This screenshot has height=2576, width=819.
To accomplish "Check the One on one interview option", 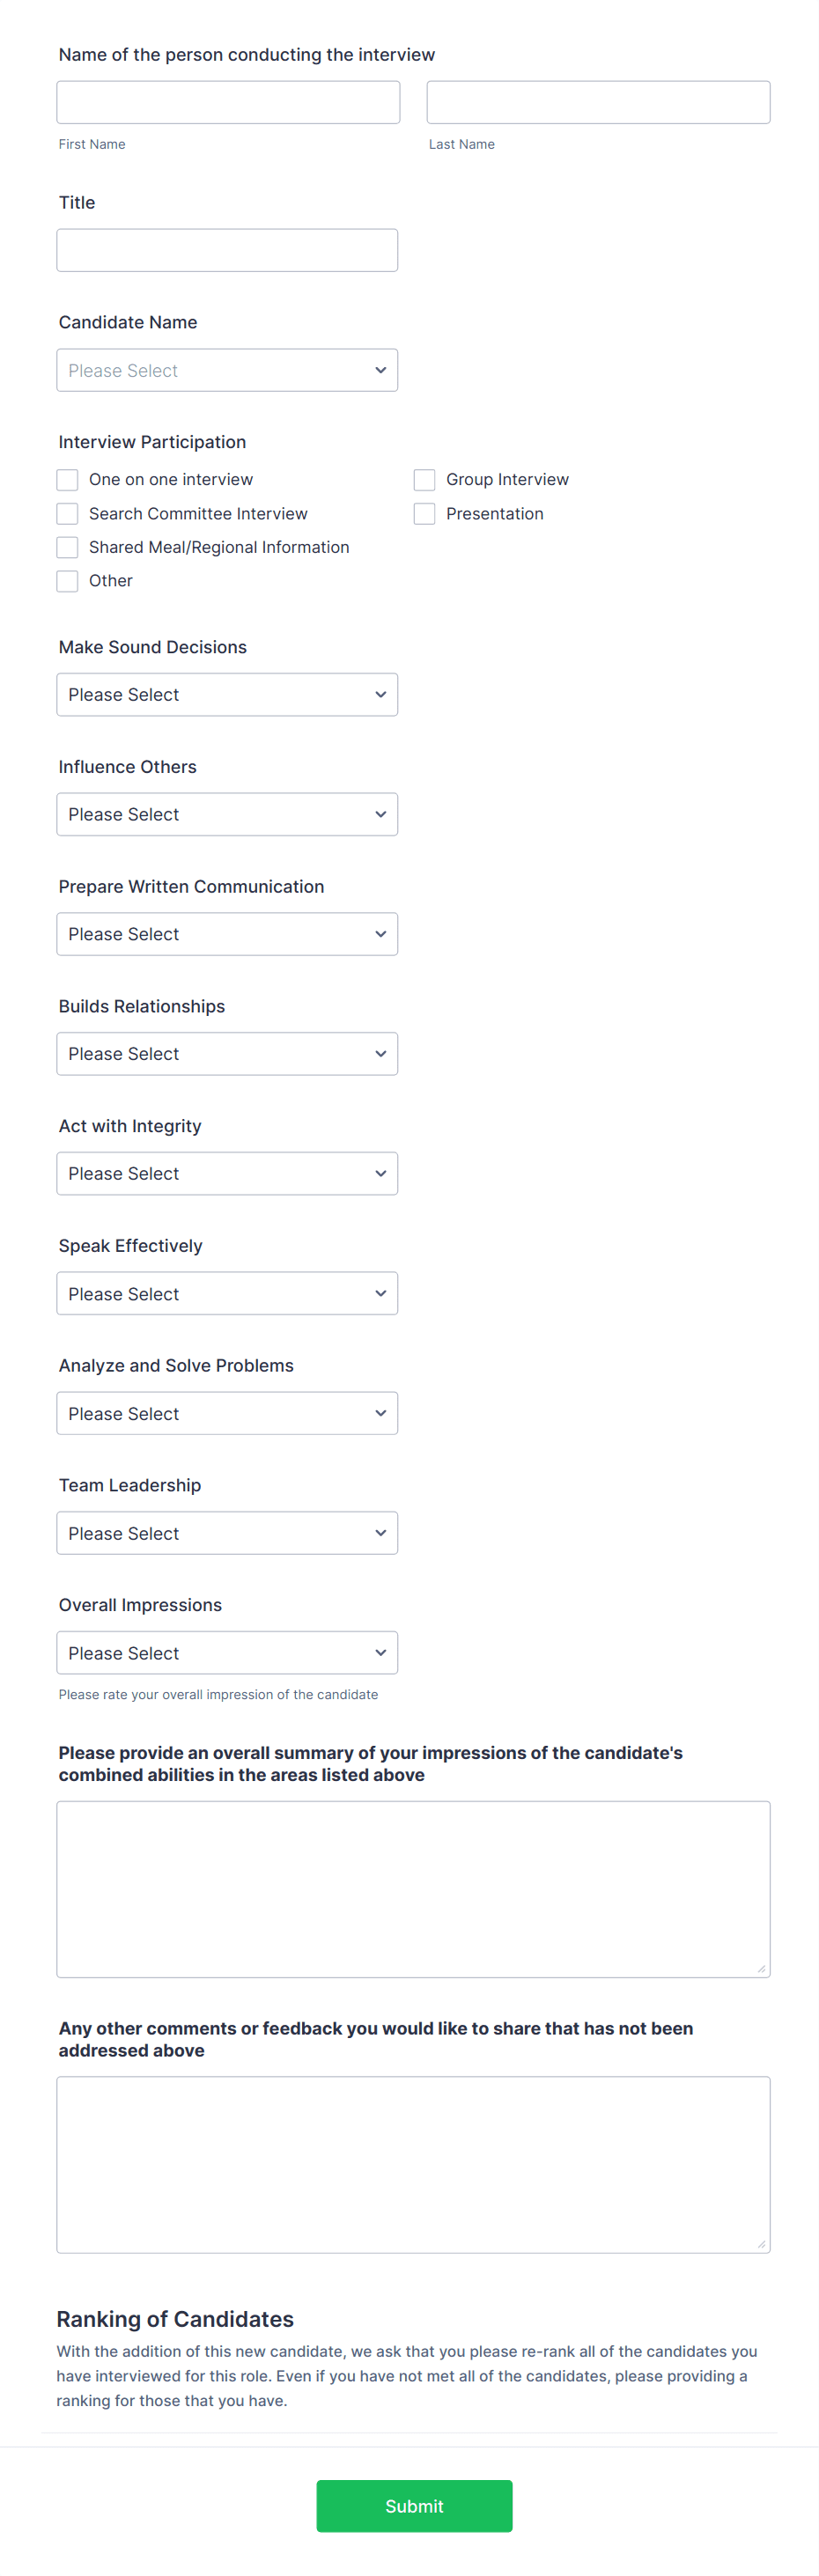I will [67, 479].
